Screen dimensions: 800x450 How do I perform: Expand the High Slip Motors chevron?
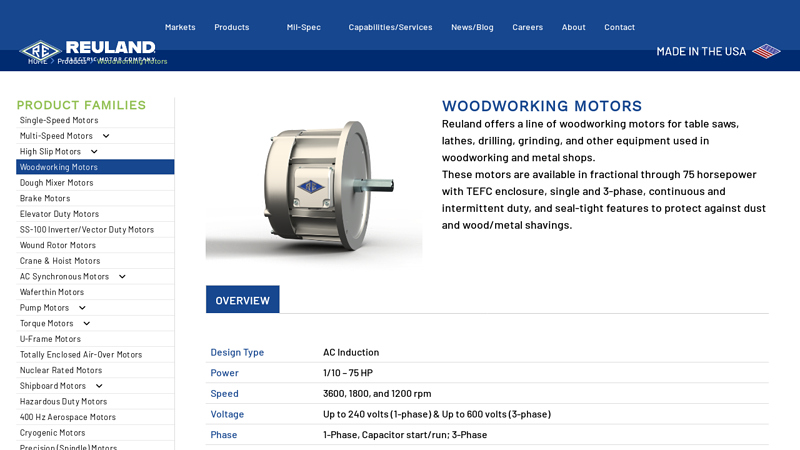(94, 152)
